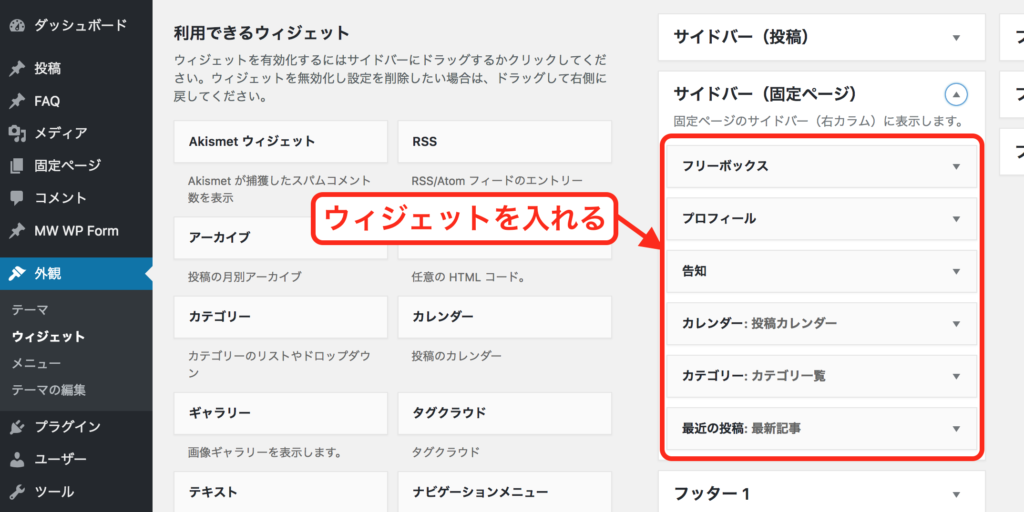Select the タグクラウド available widget
Image resolution: width=1024 pixels, height=512 pixels.
click(x=504, y=413)
